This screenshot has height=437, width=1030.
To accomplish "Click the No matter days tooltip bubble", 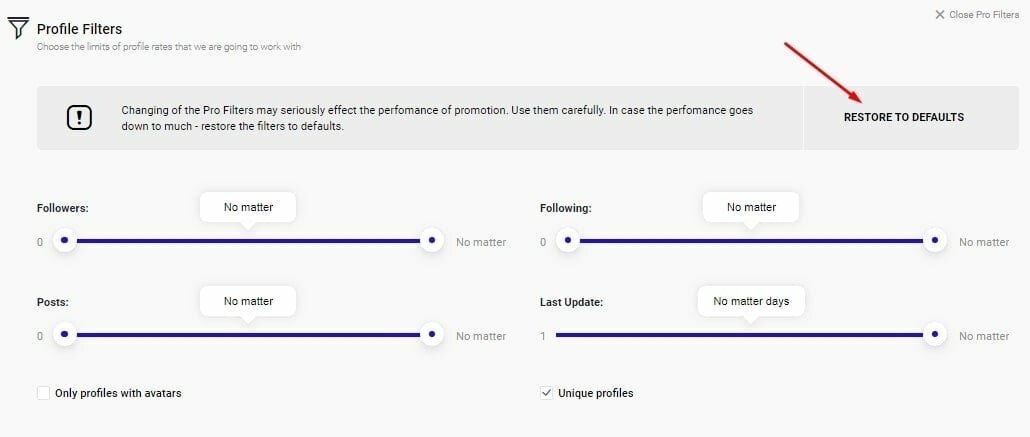I will [751, 301].
